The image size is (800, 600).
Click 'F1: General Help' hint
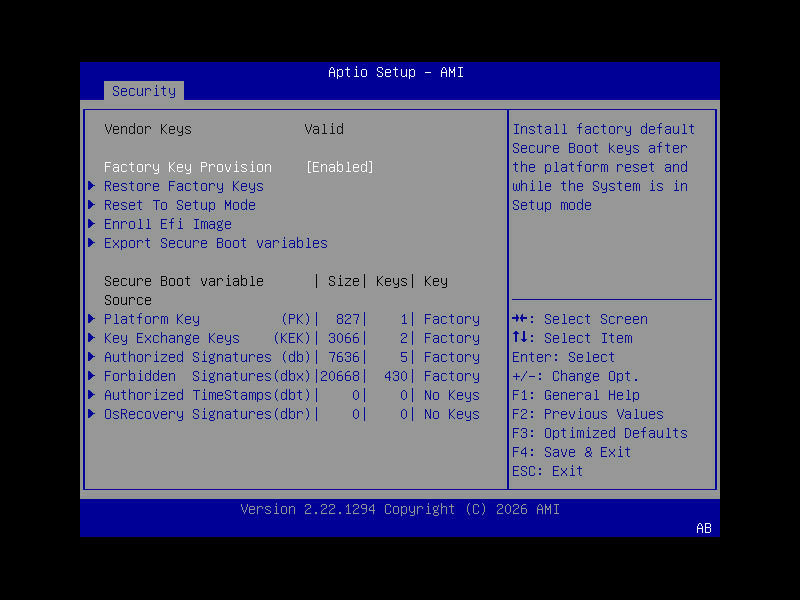pos(576,395)
